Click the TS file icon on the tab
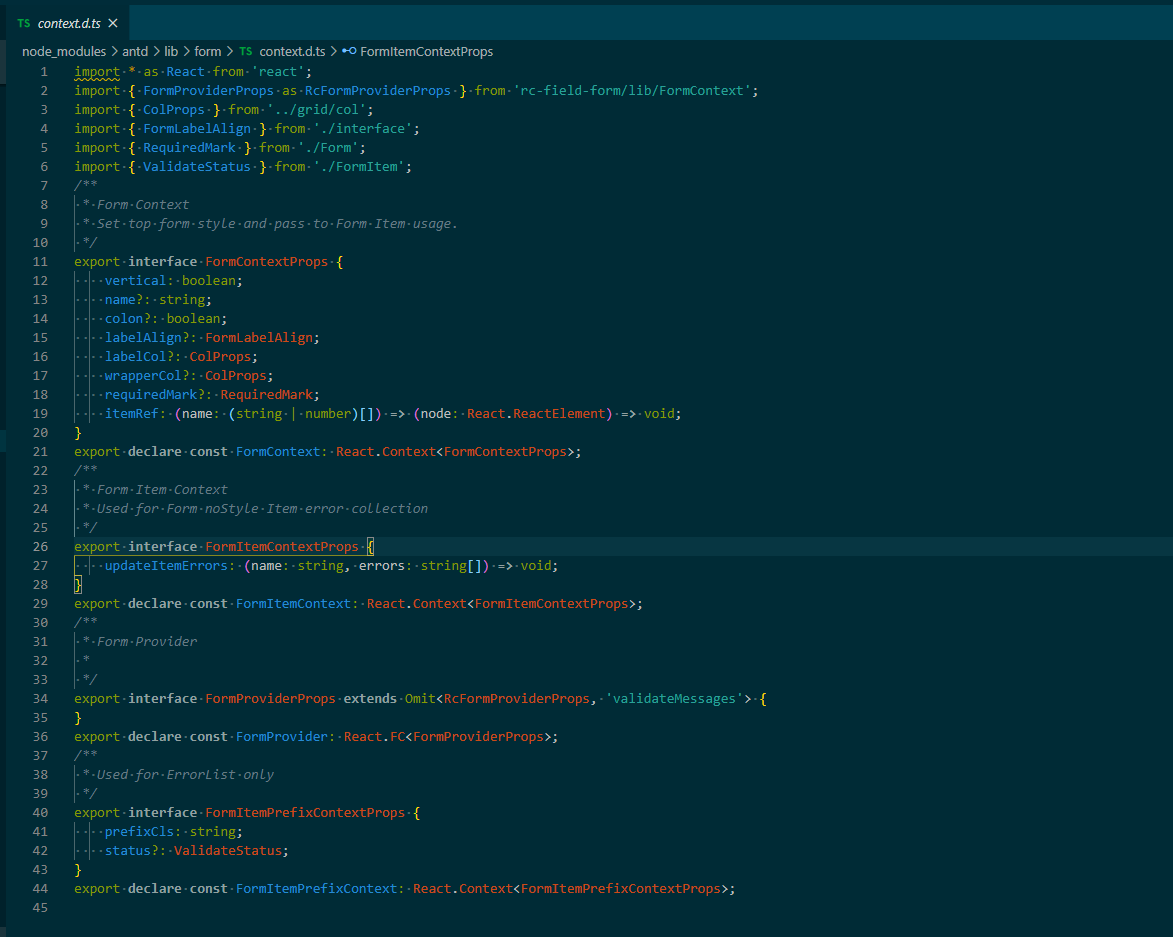The image size is (1173, 937). 24,23
